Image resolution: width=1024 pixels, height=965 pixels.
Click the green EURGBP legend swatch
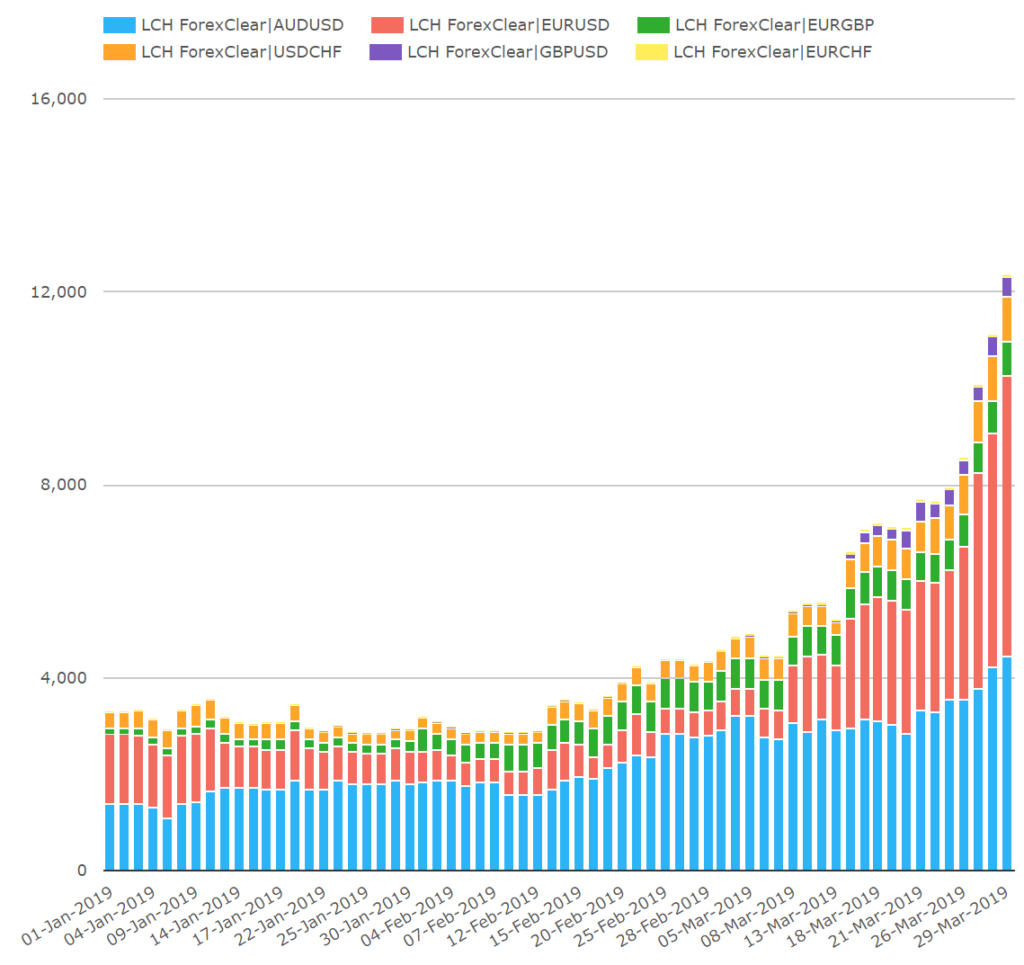tap(653, 25)
